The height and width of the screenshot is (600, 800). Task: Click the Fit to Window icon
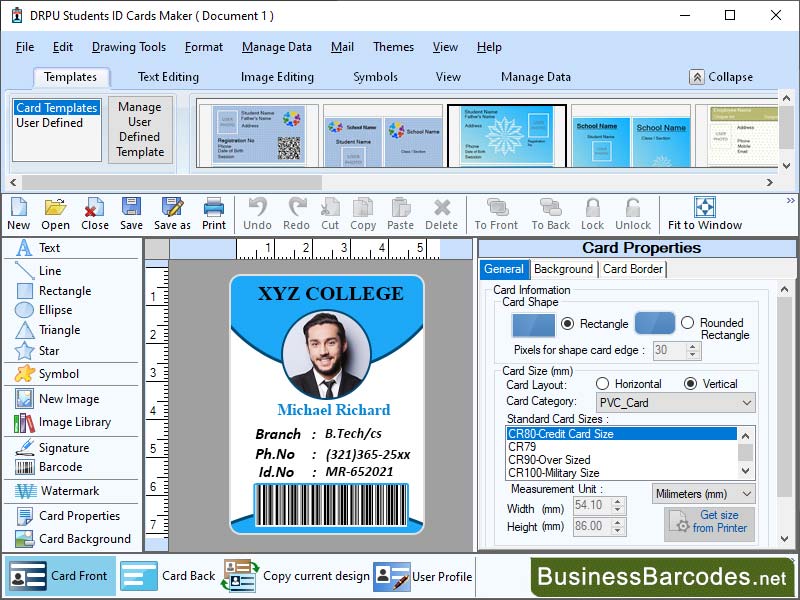pyautogui.click(x=706, y=210)
